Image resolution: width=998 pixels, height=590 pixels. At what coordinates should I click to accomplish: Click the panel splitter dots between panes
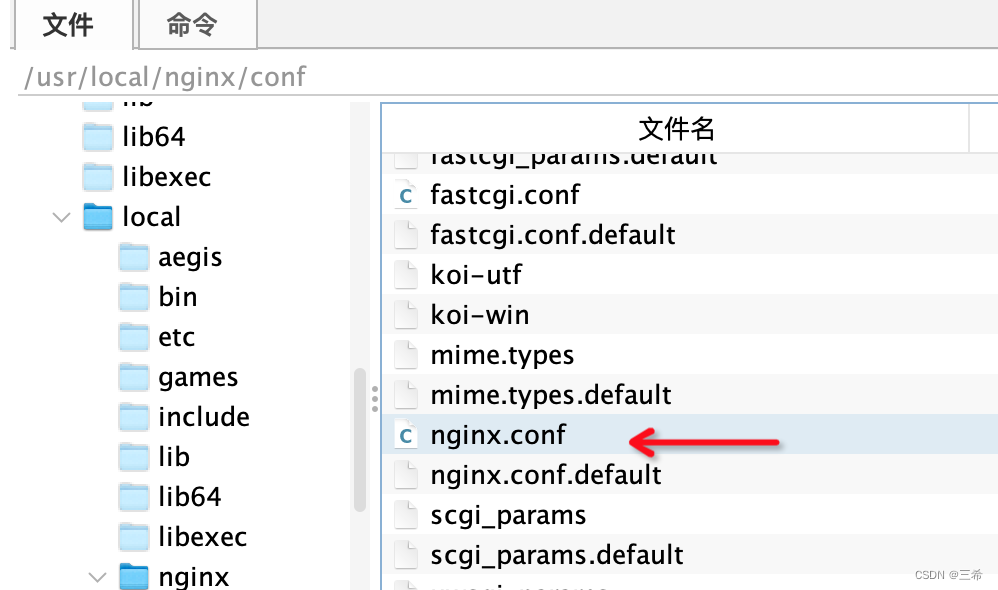pos(374,397)
